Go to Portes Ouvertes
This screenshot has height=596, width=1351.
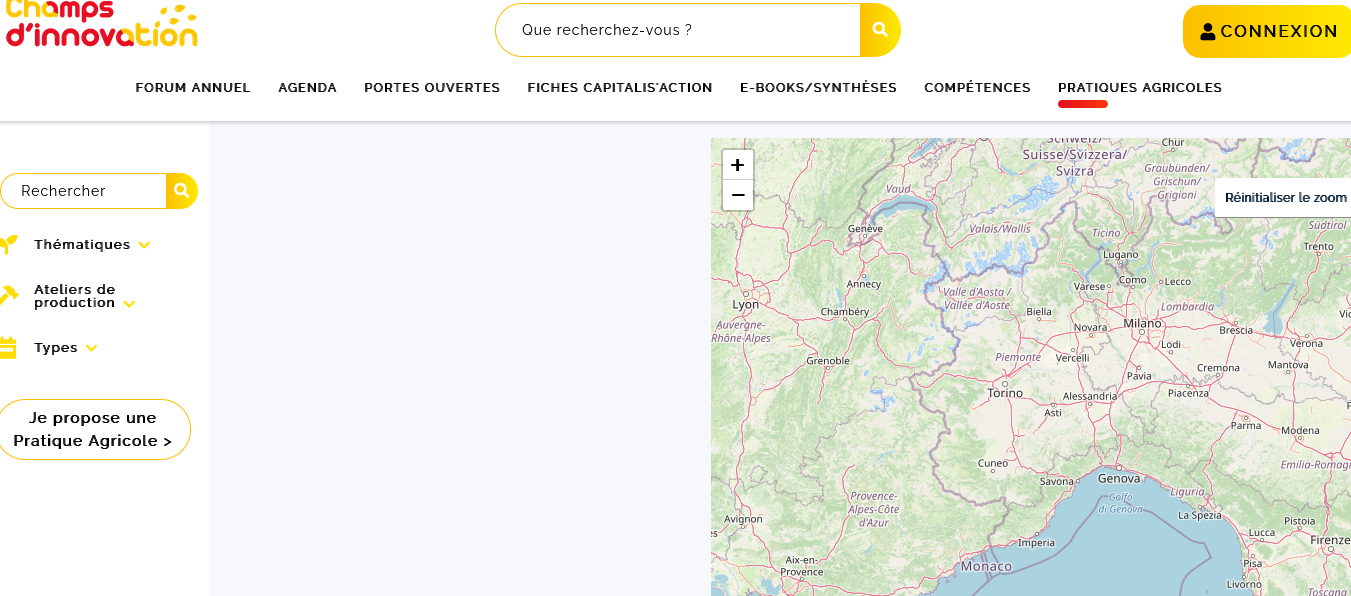[x=432, y=88]
